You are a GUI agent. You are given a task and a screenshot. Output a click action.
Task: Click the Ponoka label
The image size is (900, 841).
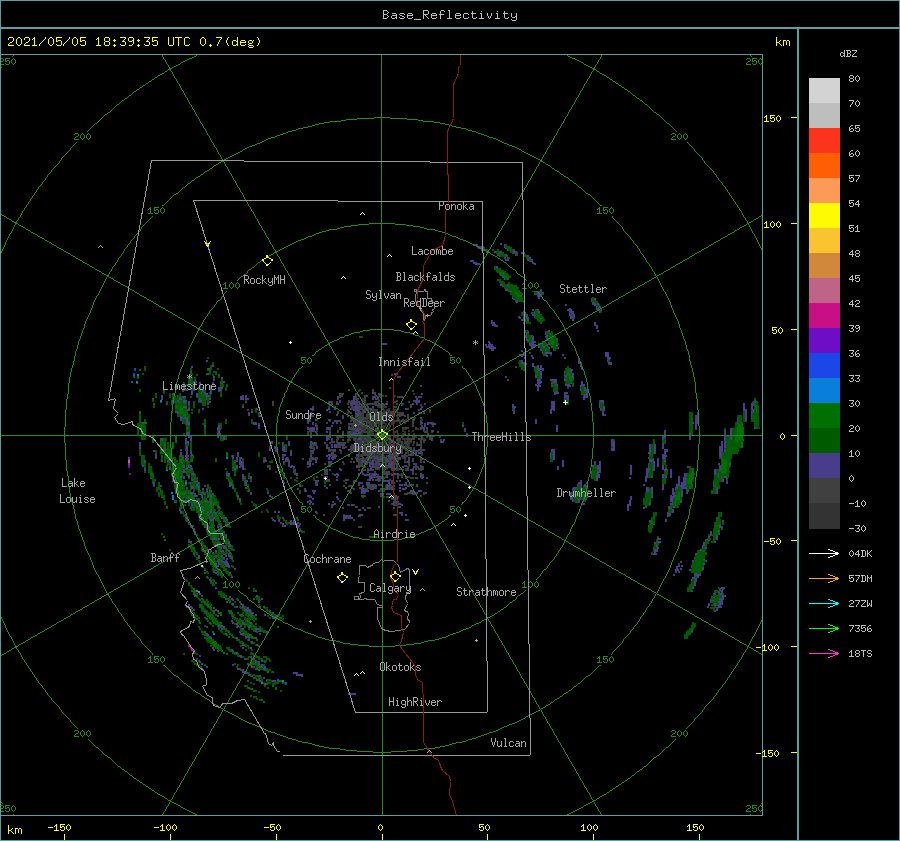[456, 206]
